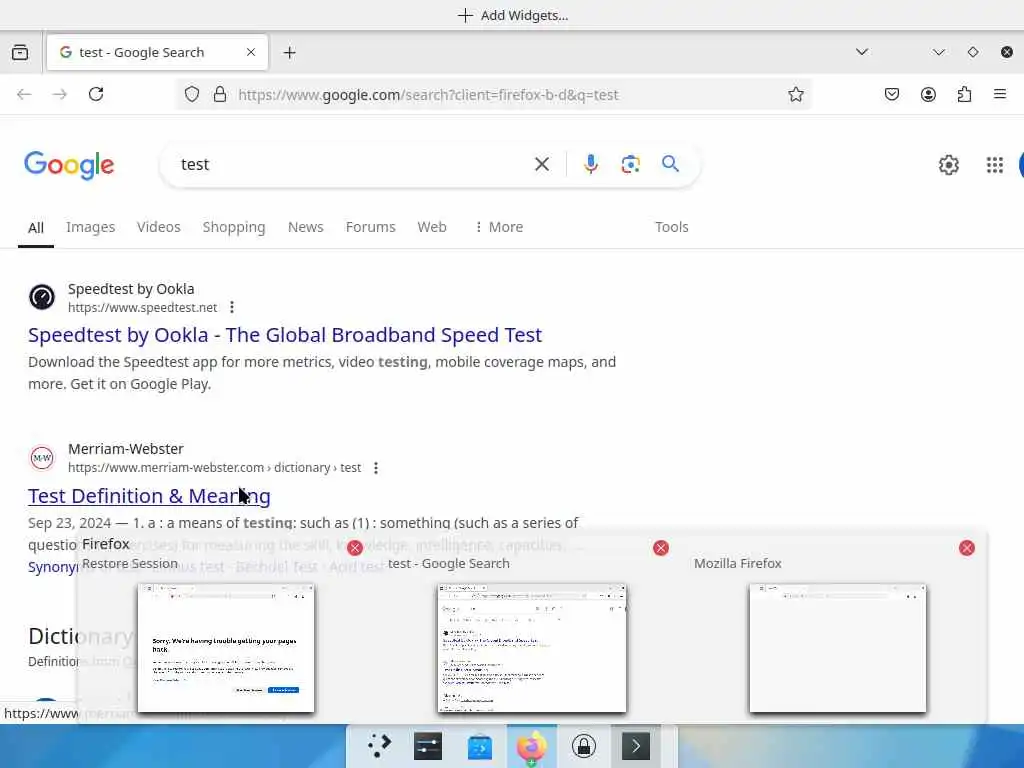Open the KDE application launcher

pos(379,746)
